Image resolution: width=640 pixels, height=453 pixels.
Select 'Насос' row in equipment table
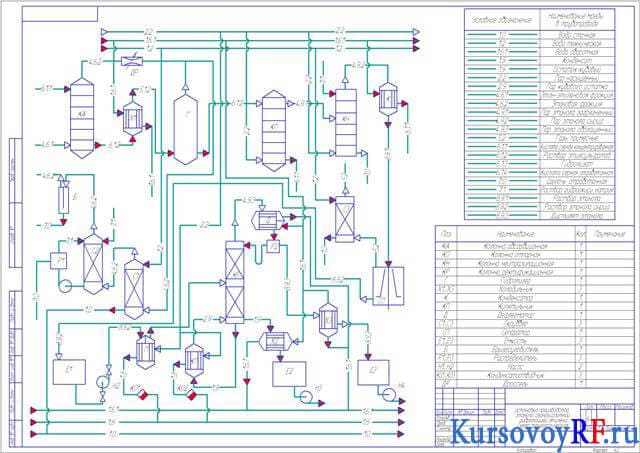535,367
